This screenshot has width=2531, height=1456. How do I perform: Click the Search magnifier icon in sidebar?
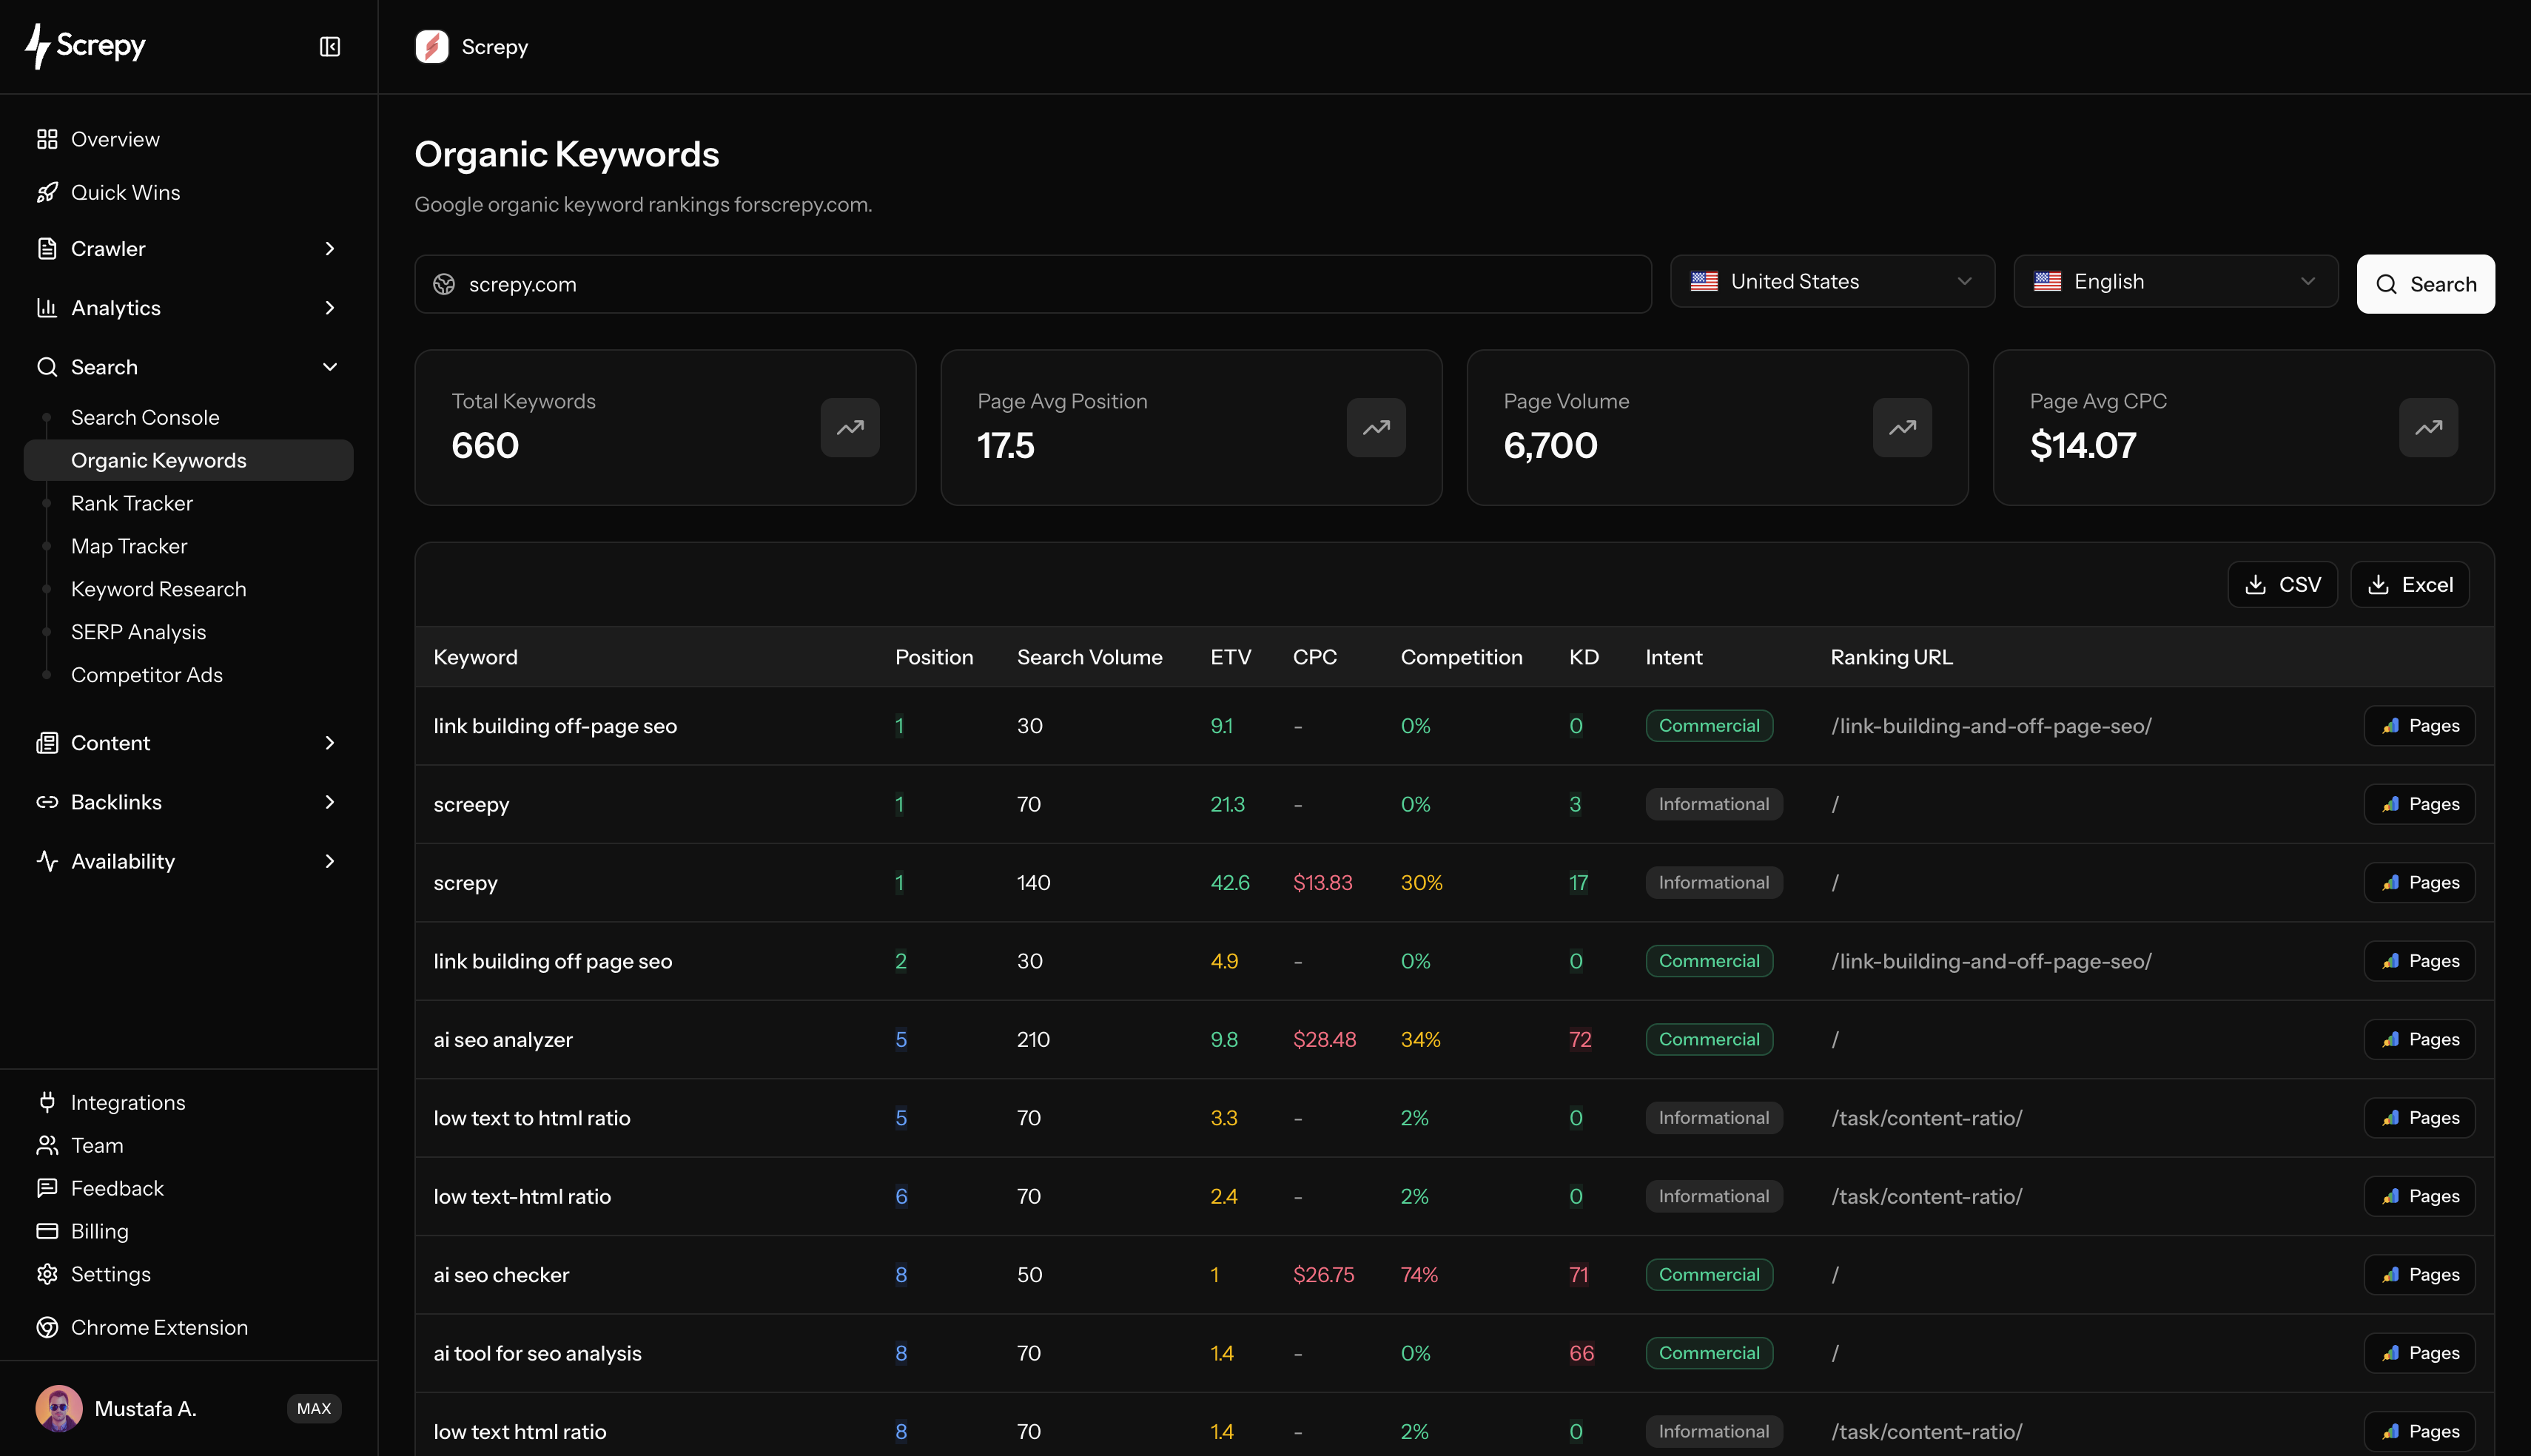[x=47, y=367]
